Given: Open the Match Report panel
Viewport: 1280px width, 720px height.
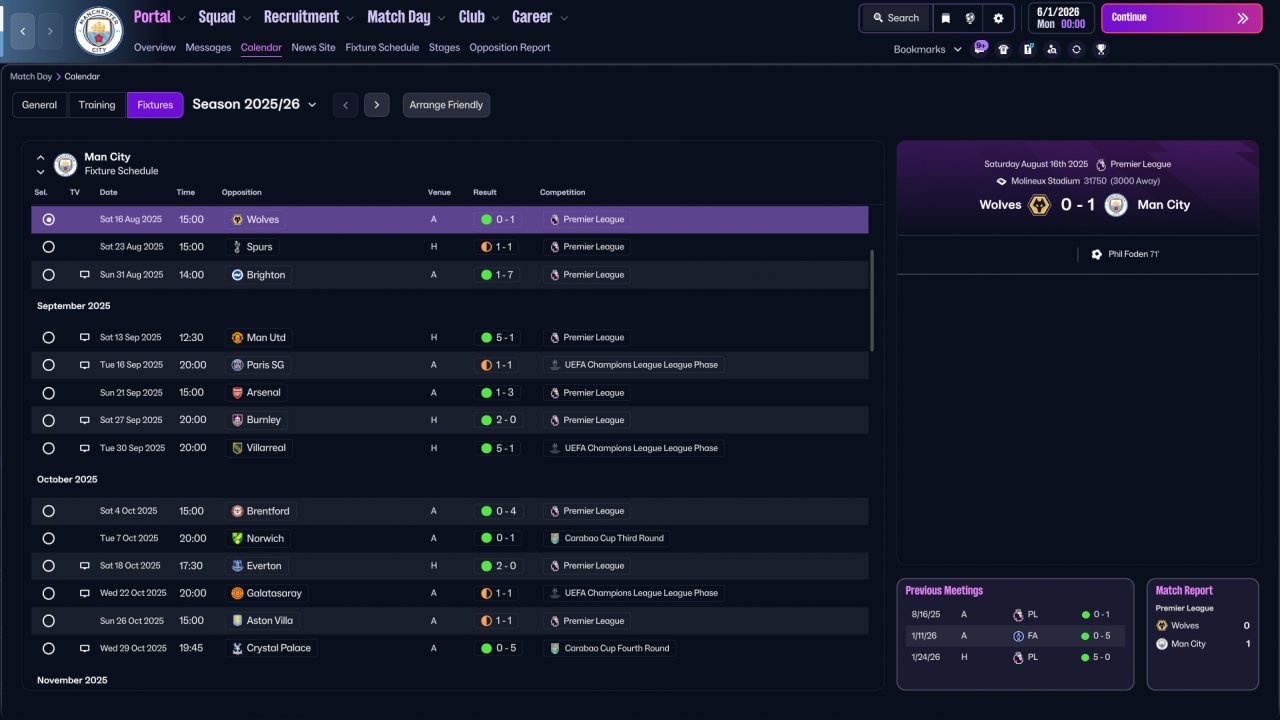Looking at the screenshot, I should (x=1202, y=634).
